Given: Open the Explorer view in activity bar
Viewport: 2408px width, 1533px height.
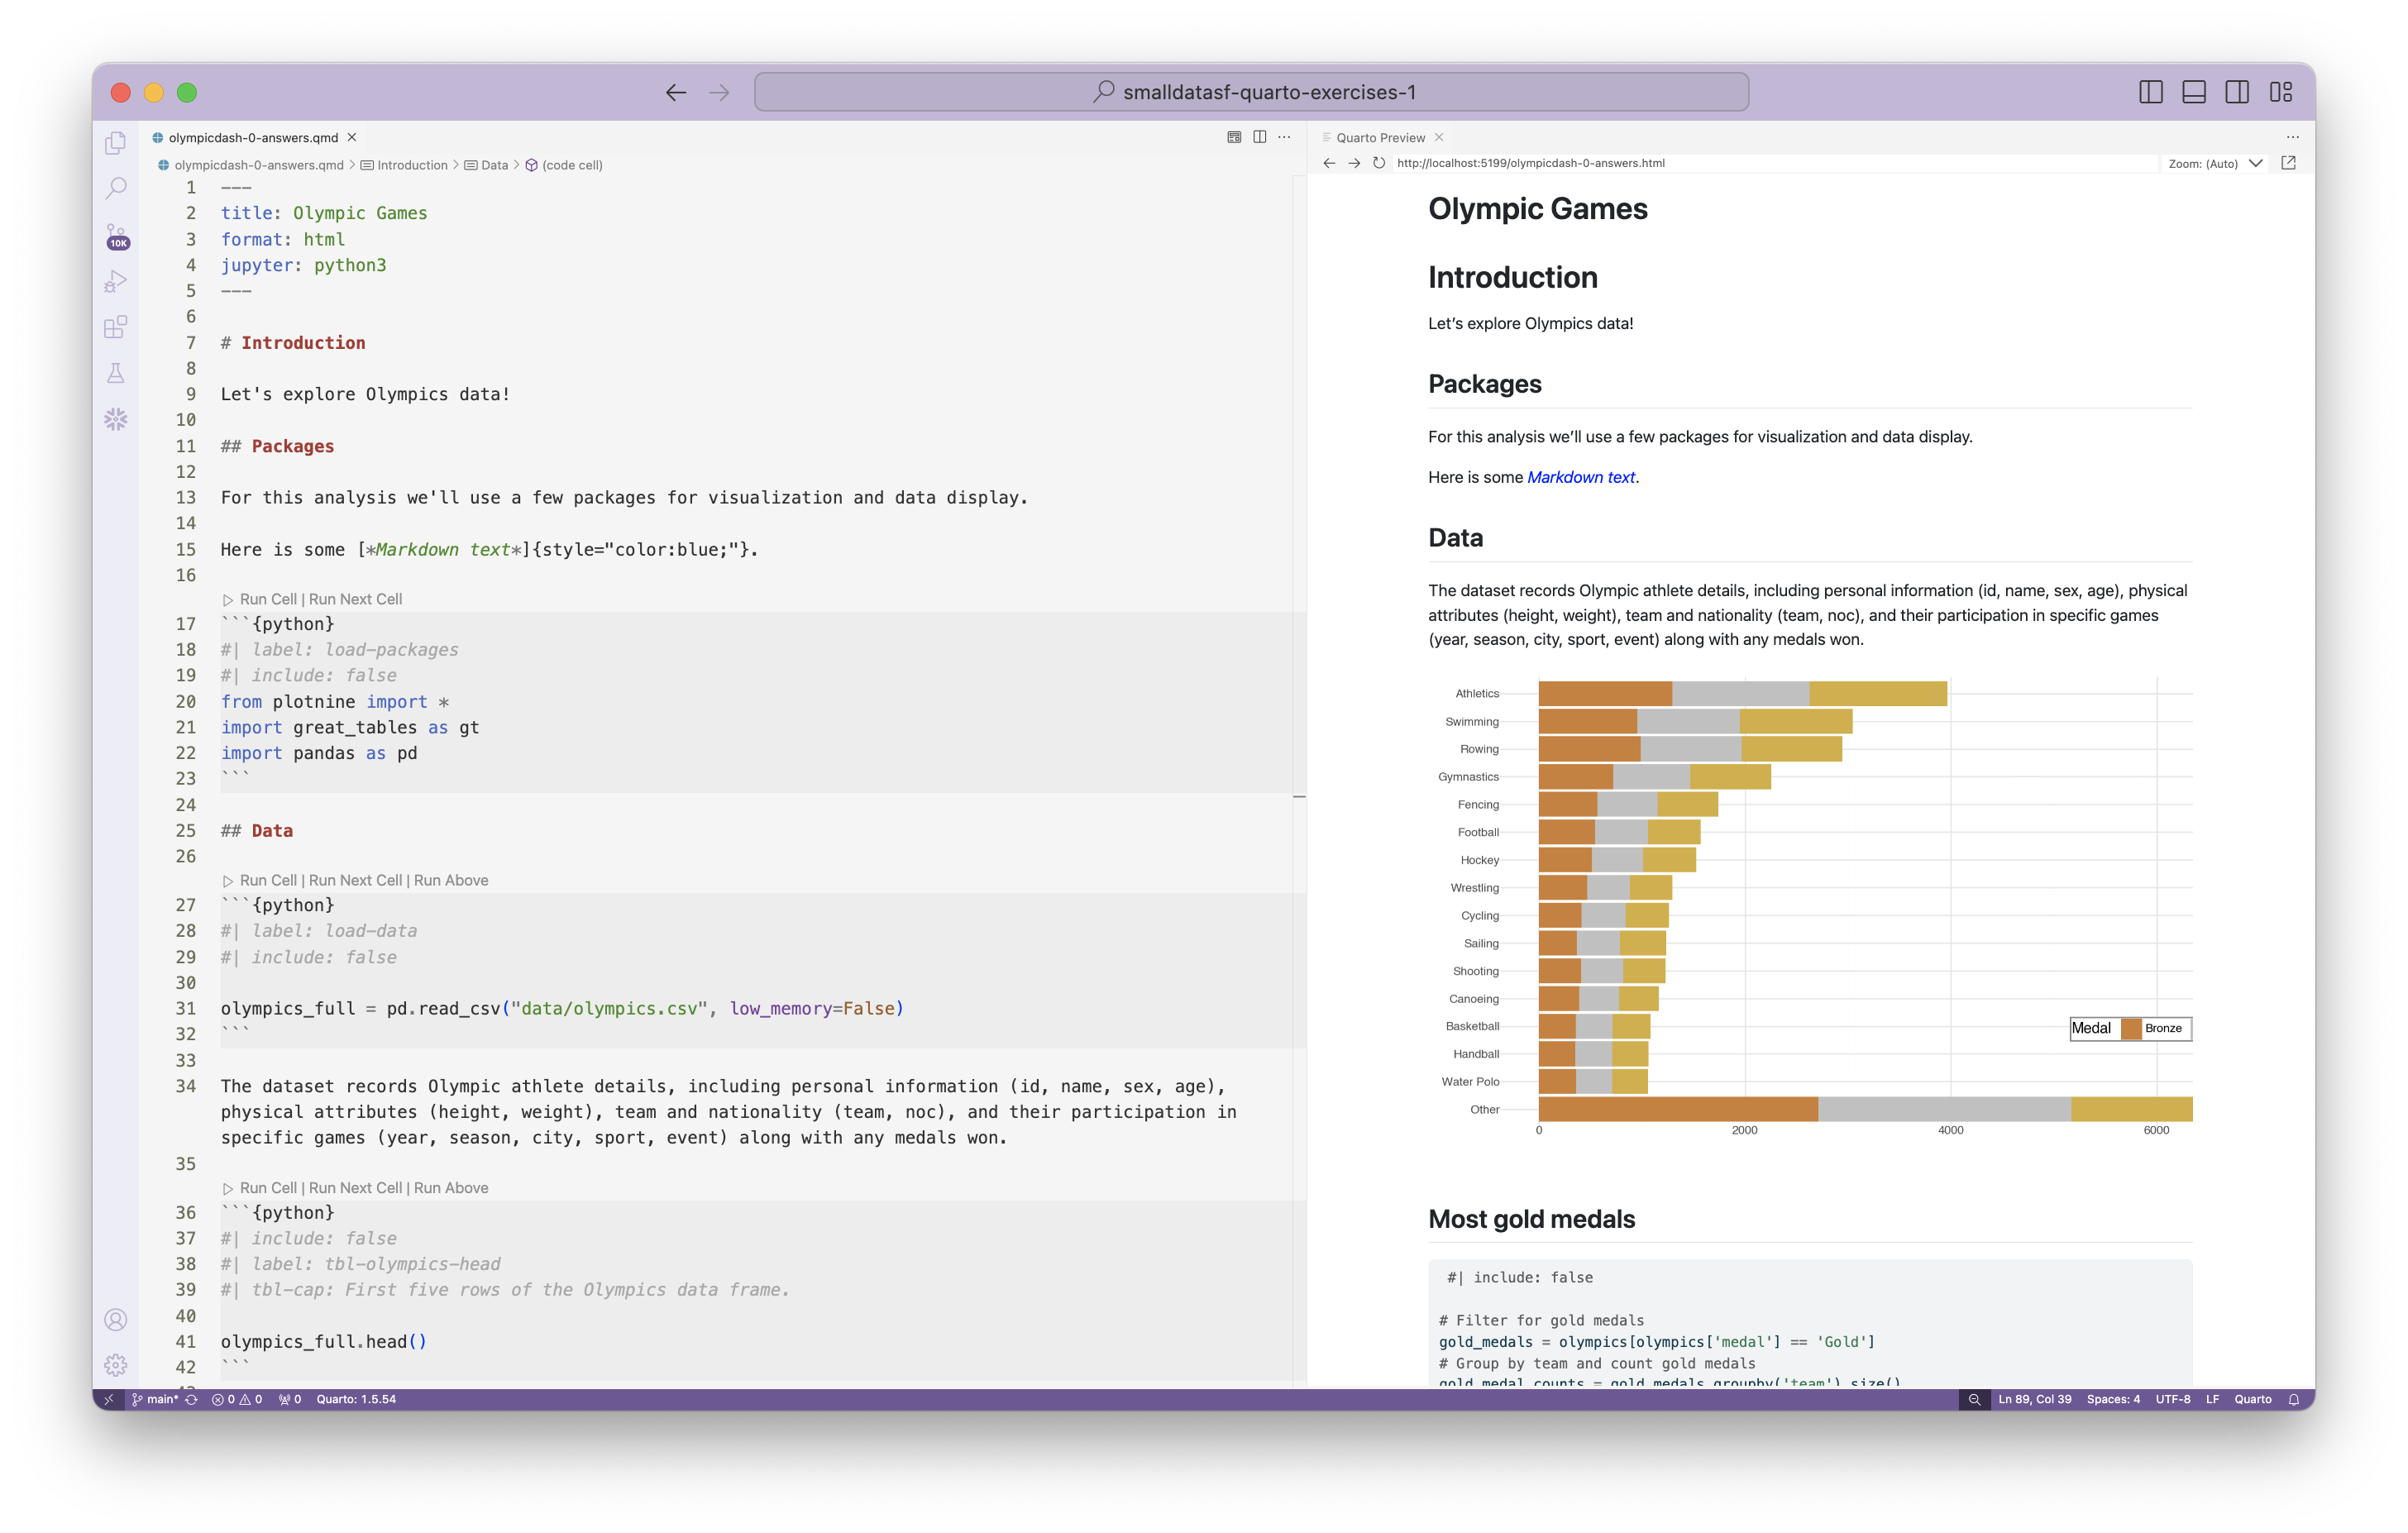Looking at the screenshot, I should tap(116, 143).
